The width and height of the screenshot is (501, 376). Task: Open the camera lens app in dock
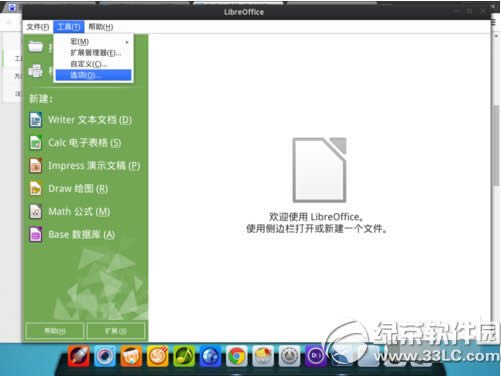click(x=105, y=356)
